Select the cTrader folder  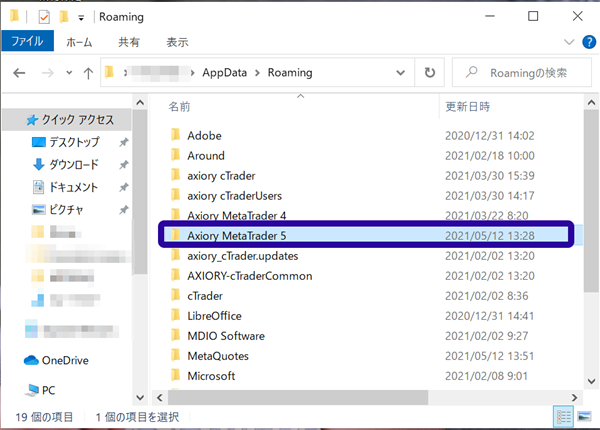205,296
